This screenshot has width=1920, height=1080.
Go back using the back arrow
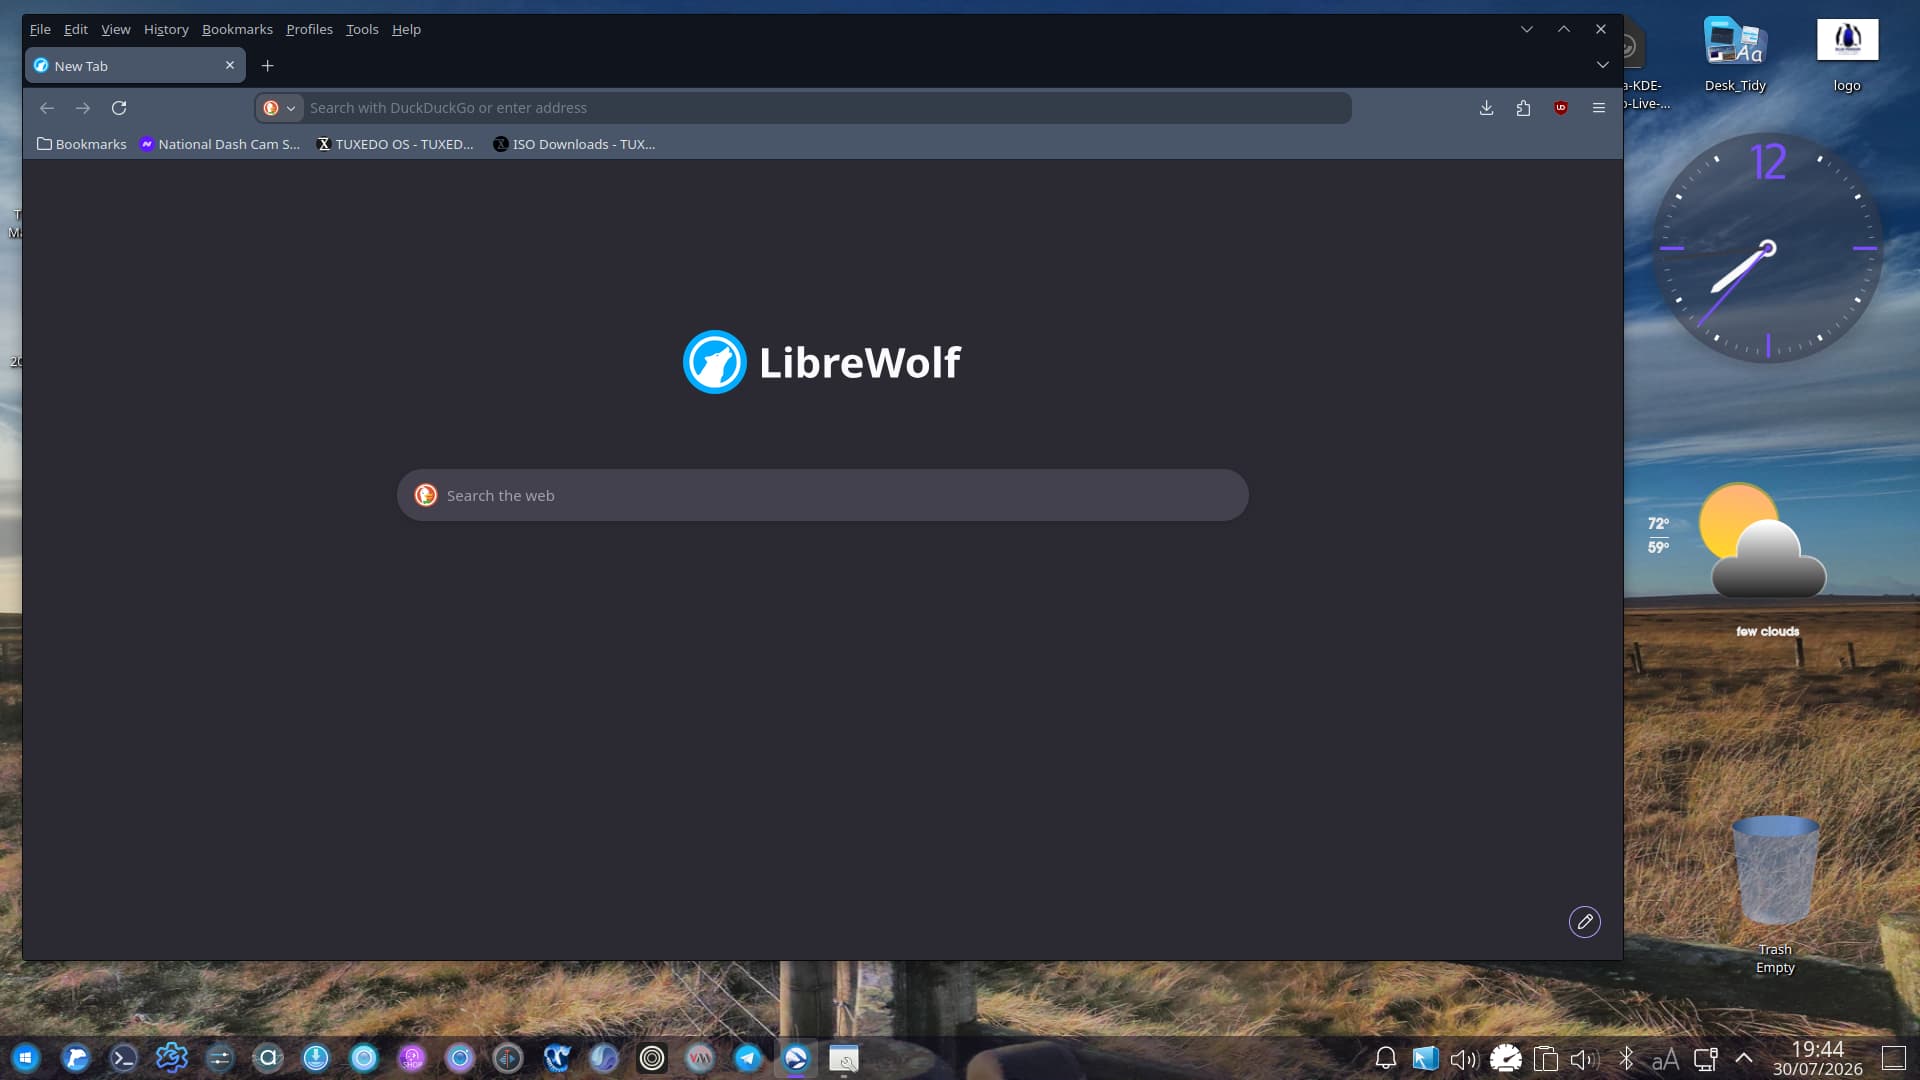point(47,108)
